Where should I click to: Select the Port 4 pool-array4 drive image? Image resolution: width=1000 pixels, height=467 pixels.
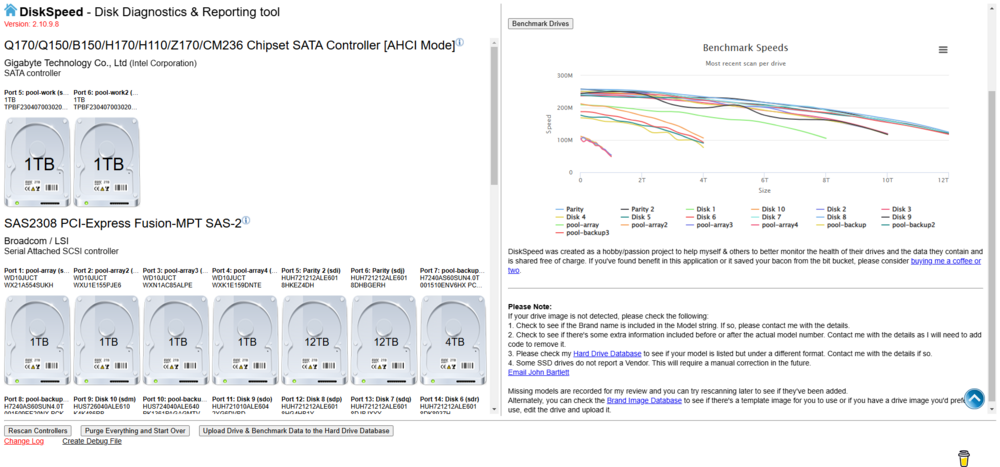[246, 341]
